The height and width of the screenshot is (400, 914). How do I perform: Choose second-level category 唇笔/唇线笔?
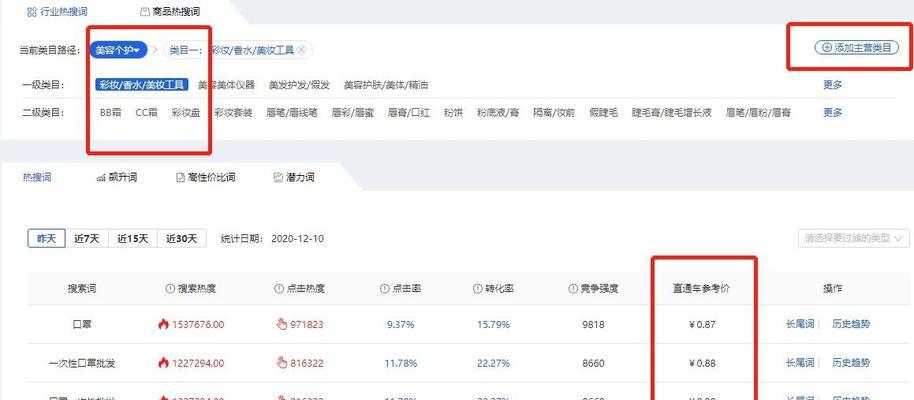tap(292, 113)
